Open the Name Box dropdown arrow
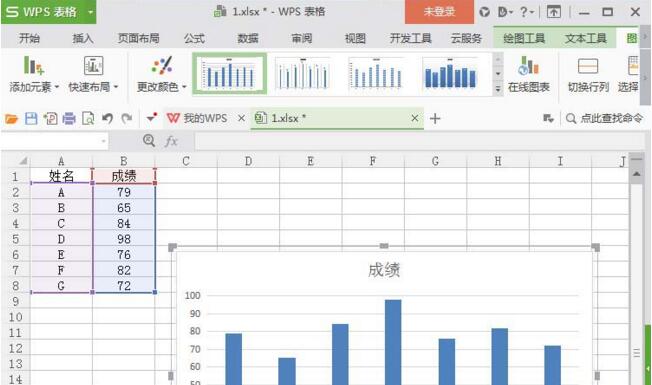This screenshot has height=385, width=652. pos(103,141)
